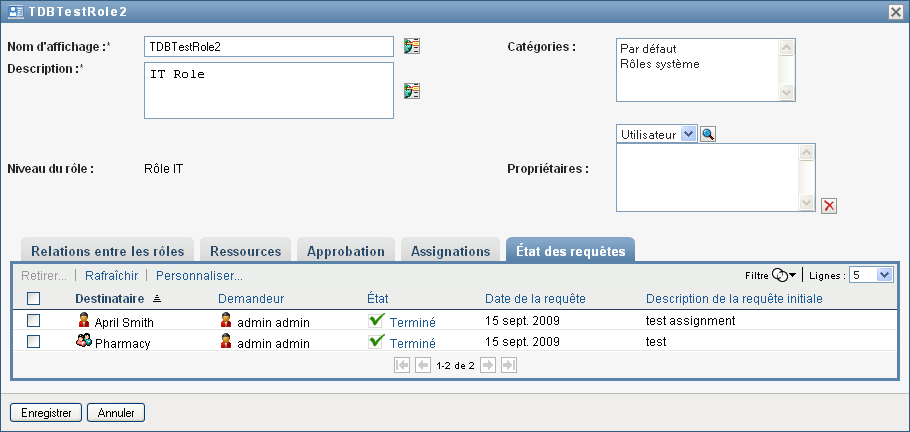Open Terminé status for April Smith
The width and height of the screenshot is (910, 432).
click(x=413, y=322)
